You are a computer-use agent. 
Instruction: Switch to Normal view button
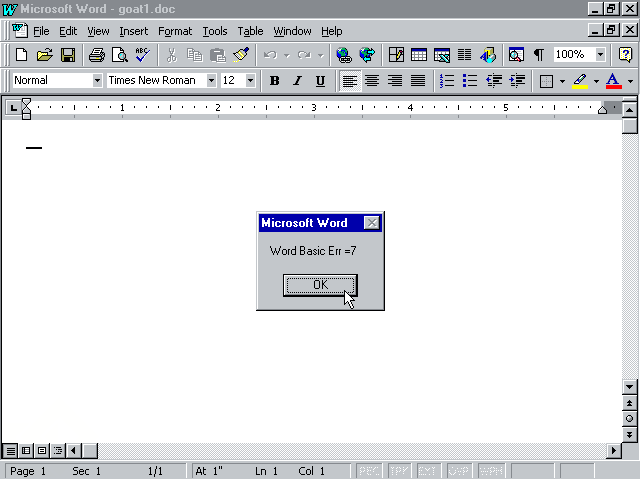click(11, 451)
